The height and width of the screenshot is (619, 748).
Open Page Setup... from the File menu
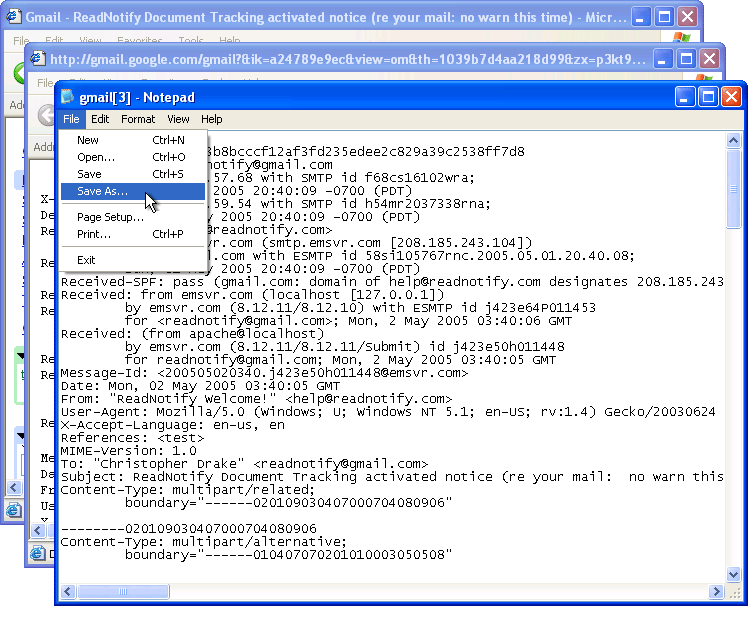110,217
